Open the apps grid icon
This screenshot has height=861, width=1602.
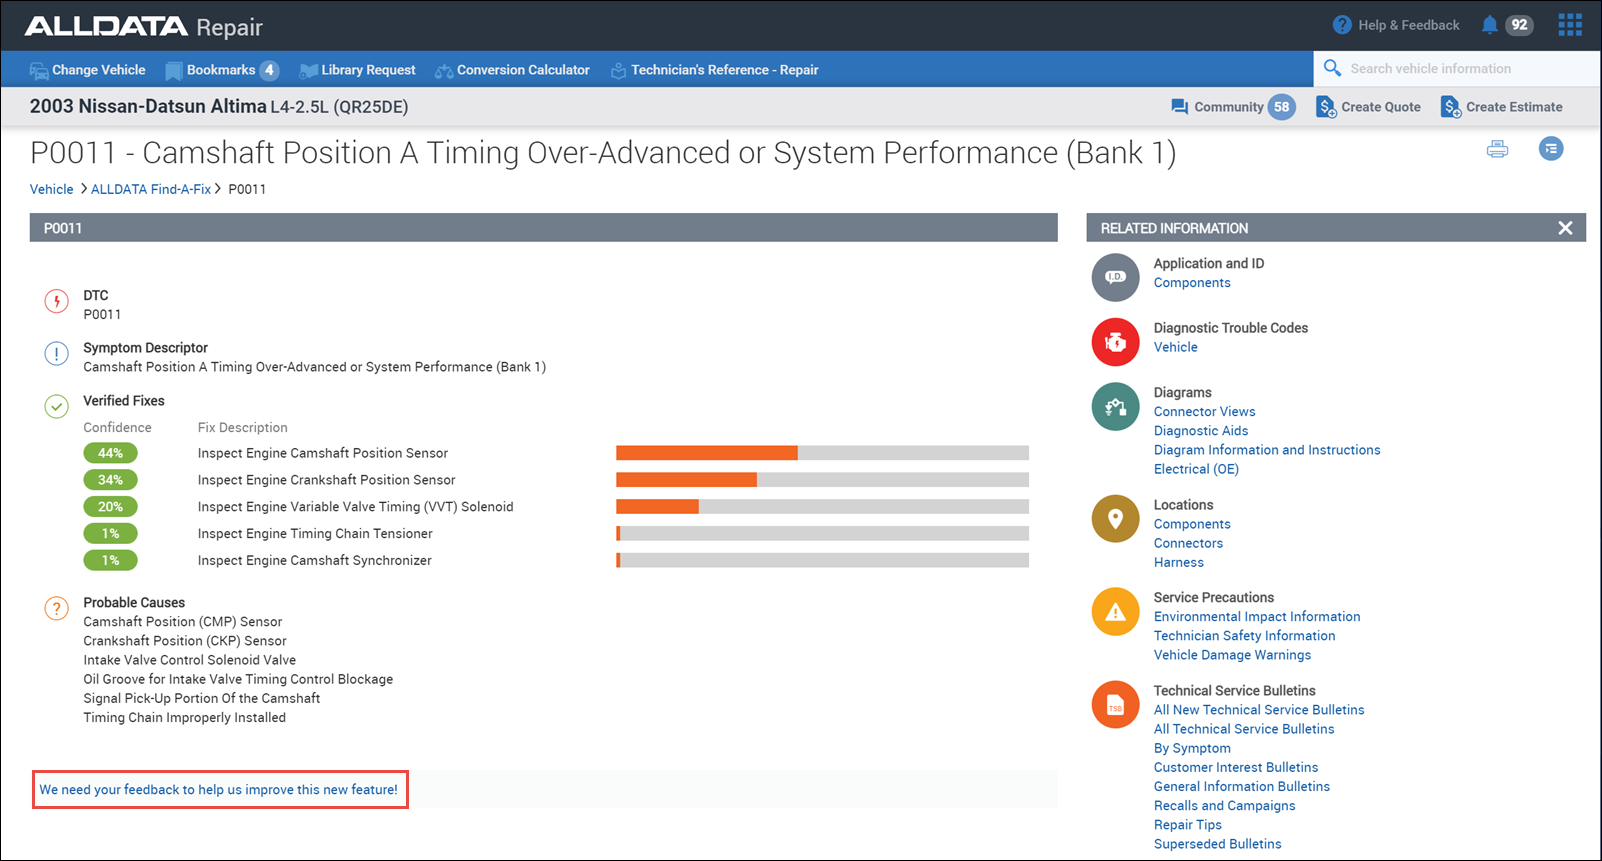pyautogui.click(x=1569, y=25)
